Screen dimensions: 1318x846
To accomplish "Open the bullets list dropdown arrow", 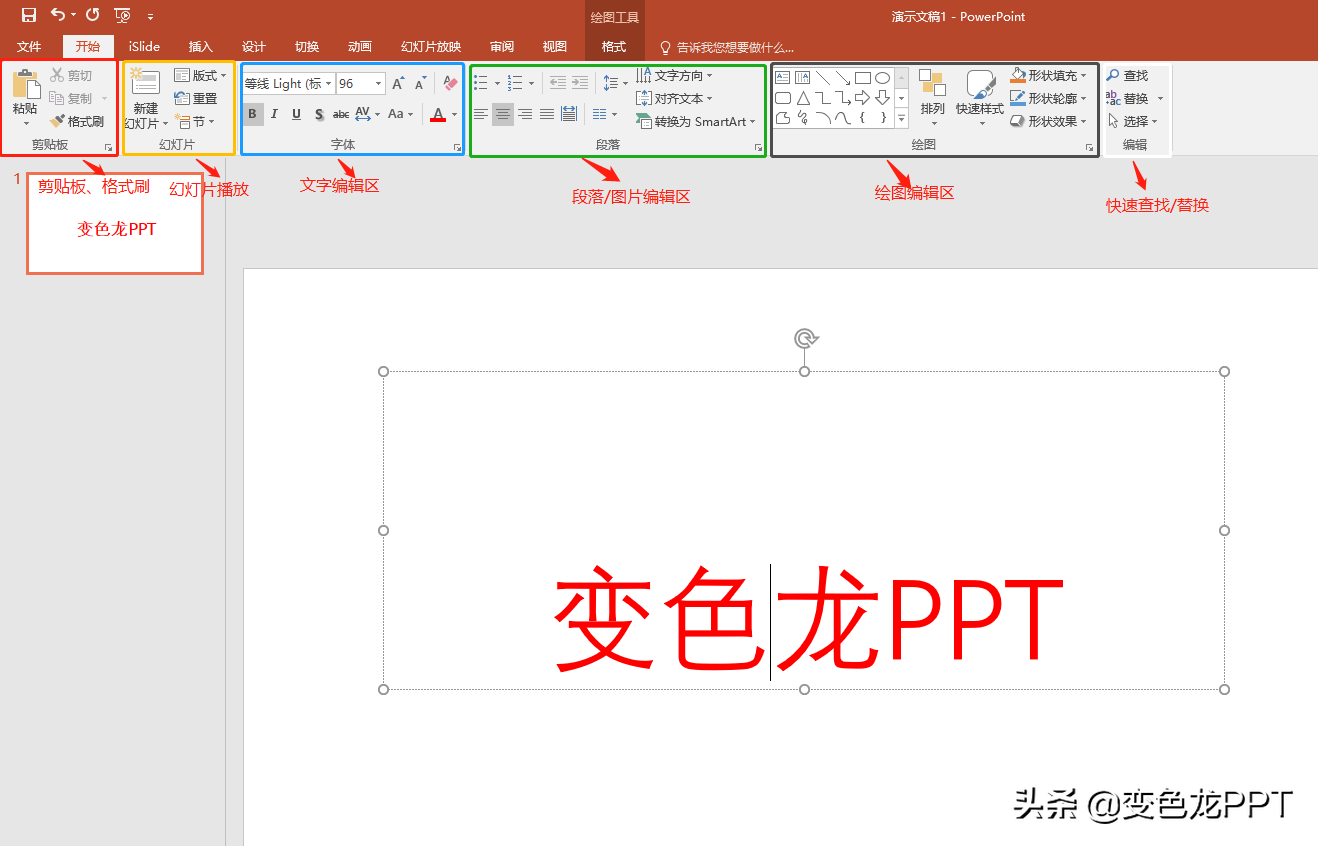I will 497,83.
